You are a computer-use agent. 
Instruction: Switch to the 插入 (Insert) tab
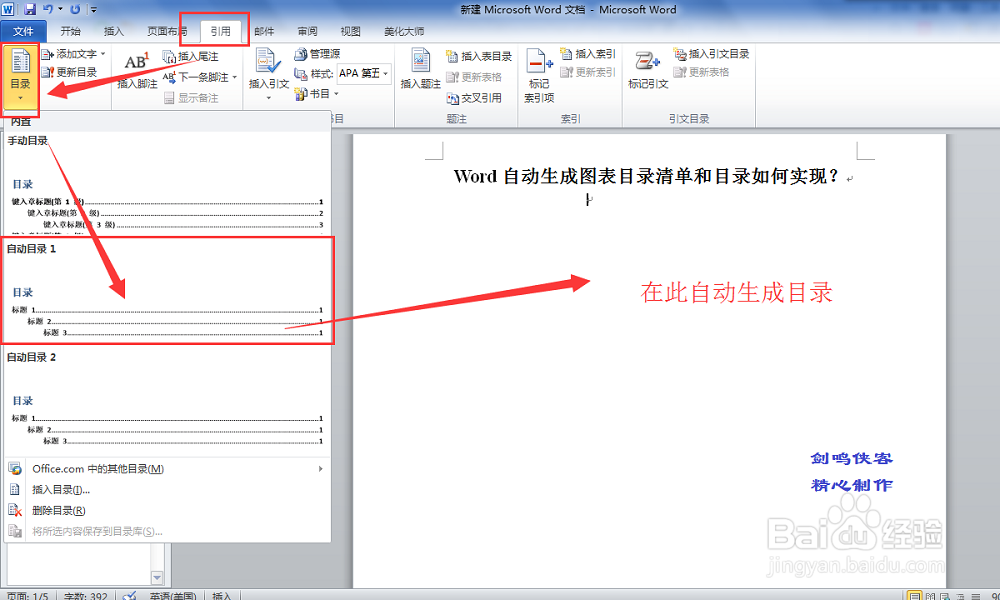pyautogui.click(x=114, y=31)
